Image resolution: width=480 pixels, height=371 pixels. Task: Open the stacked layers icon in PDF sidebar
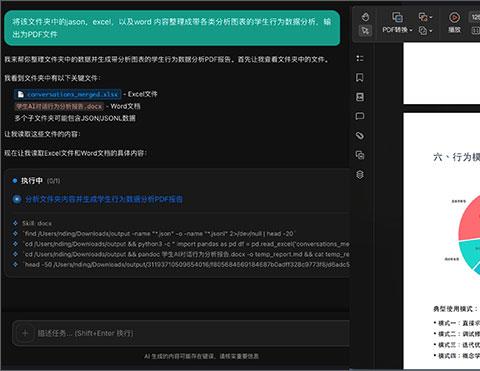coord(360,174)
